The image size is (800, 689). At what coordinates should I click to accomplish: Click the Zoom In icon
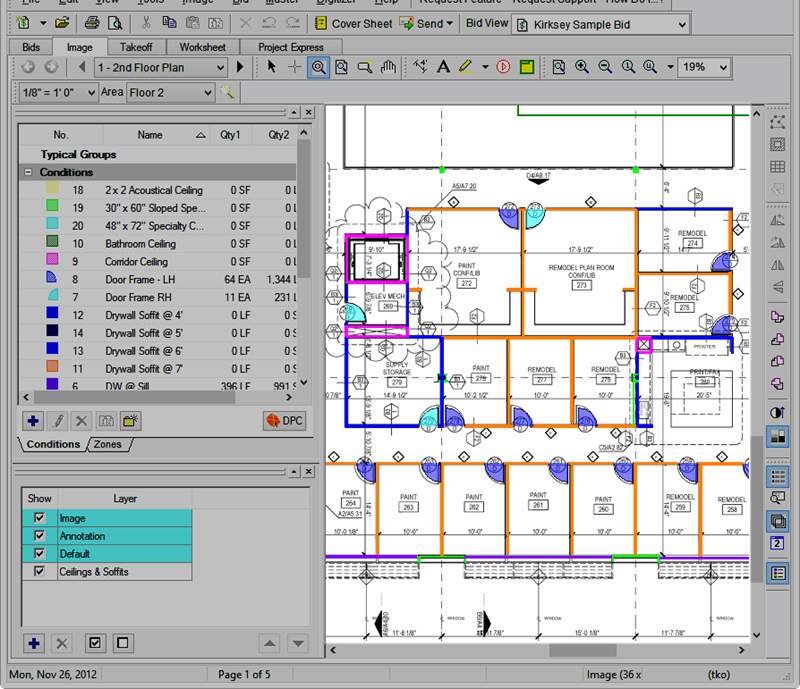[582, 67]
